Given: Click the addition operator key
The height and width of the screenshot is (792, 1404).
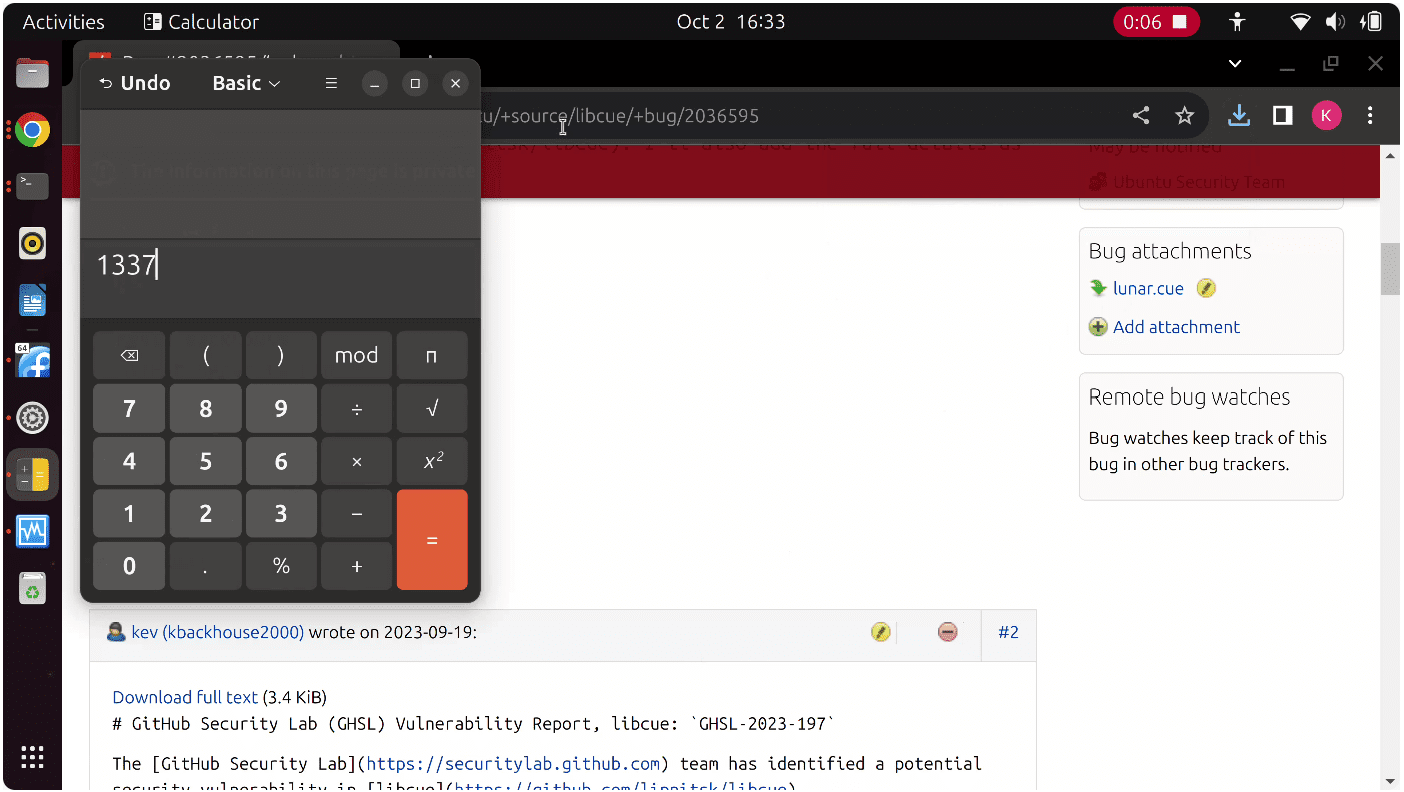Looking at the screenshot, I should (x=356, y=566).
